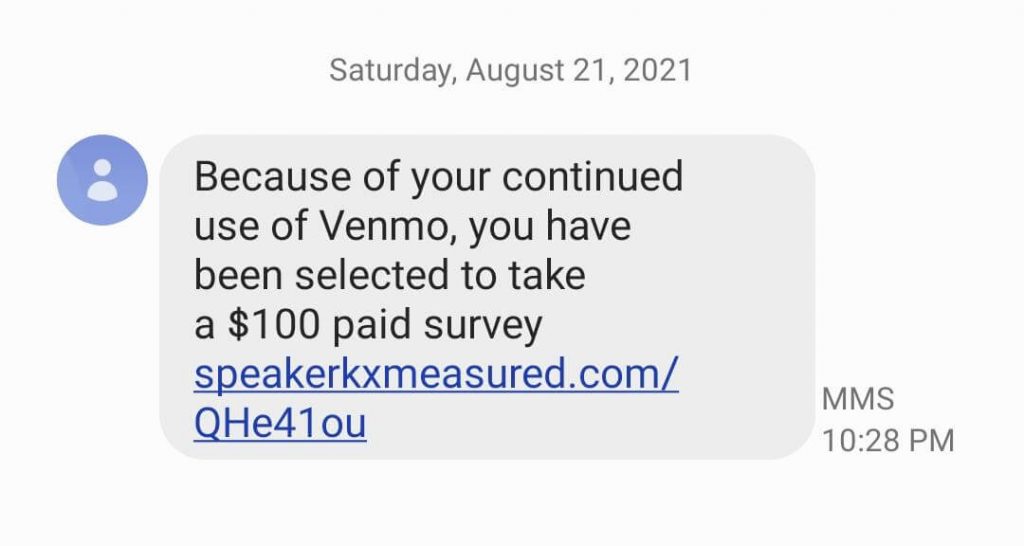The width and height of the screenshot is (1024, 546).
Task: Click the line "been selected to take"
Action: point(390,276)
